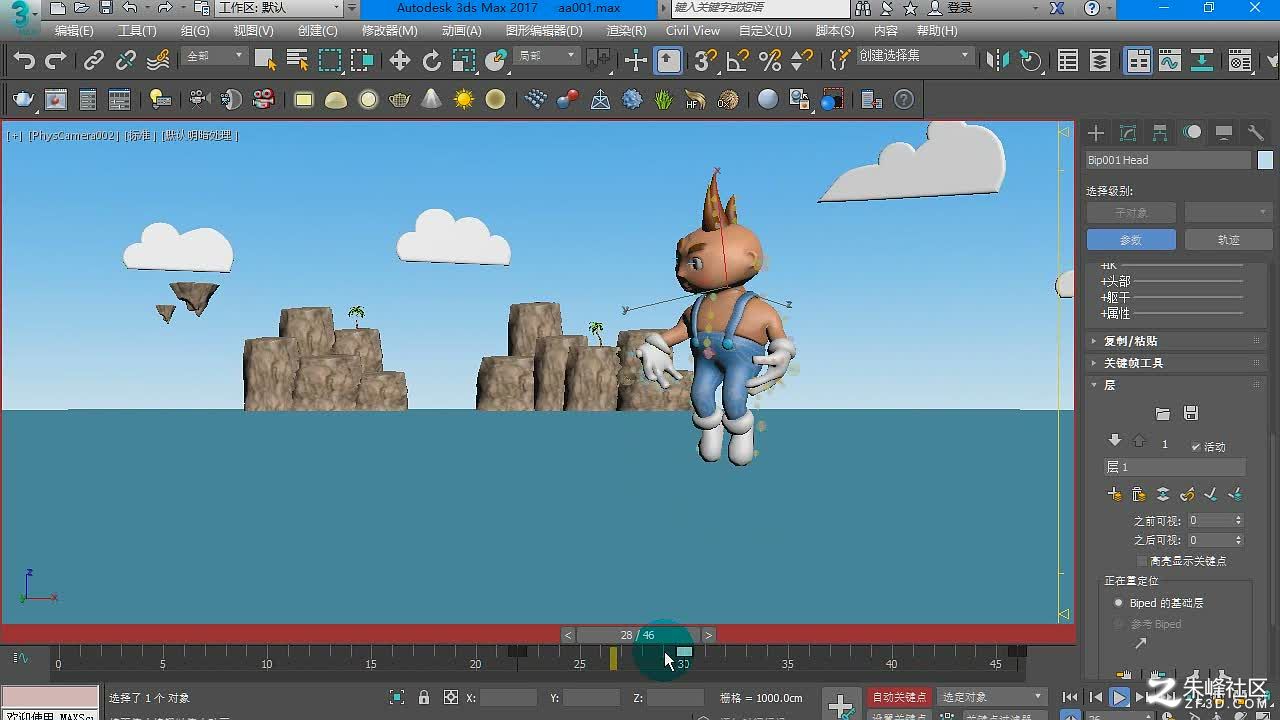
Task: Open the 全部 selection filter dropdown
Action: (215, 56)
